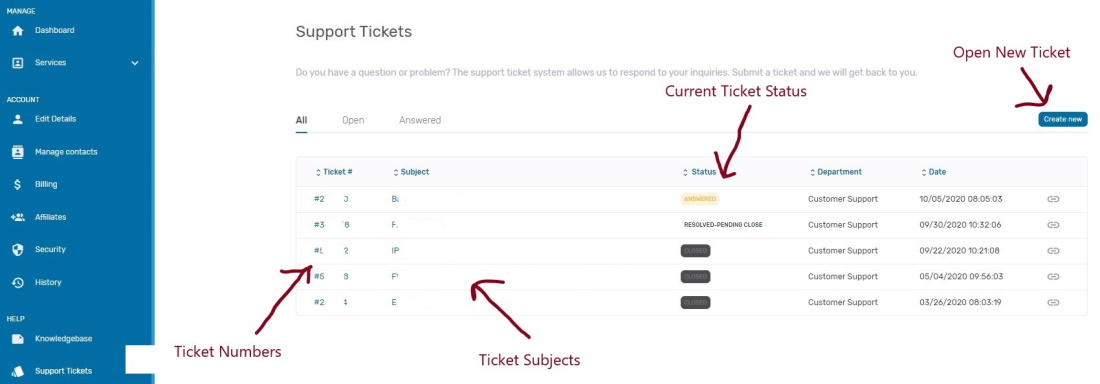Click the Billing dollar sign icon

18,185
